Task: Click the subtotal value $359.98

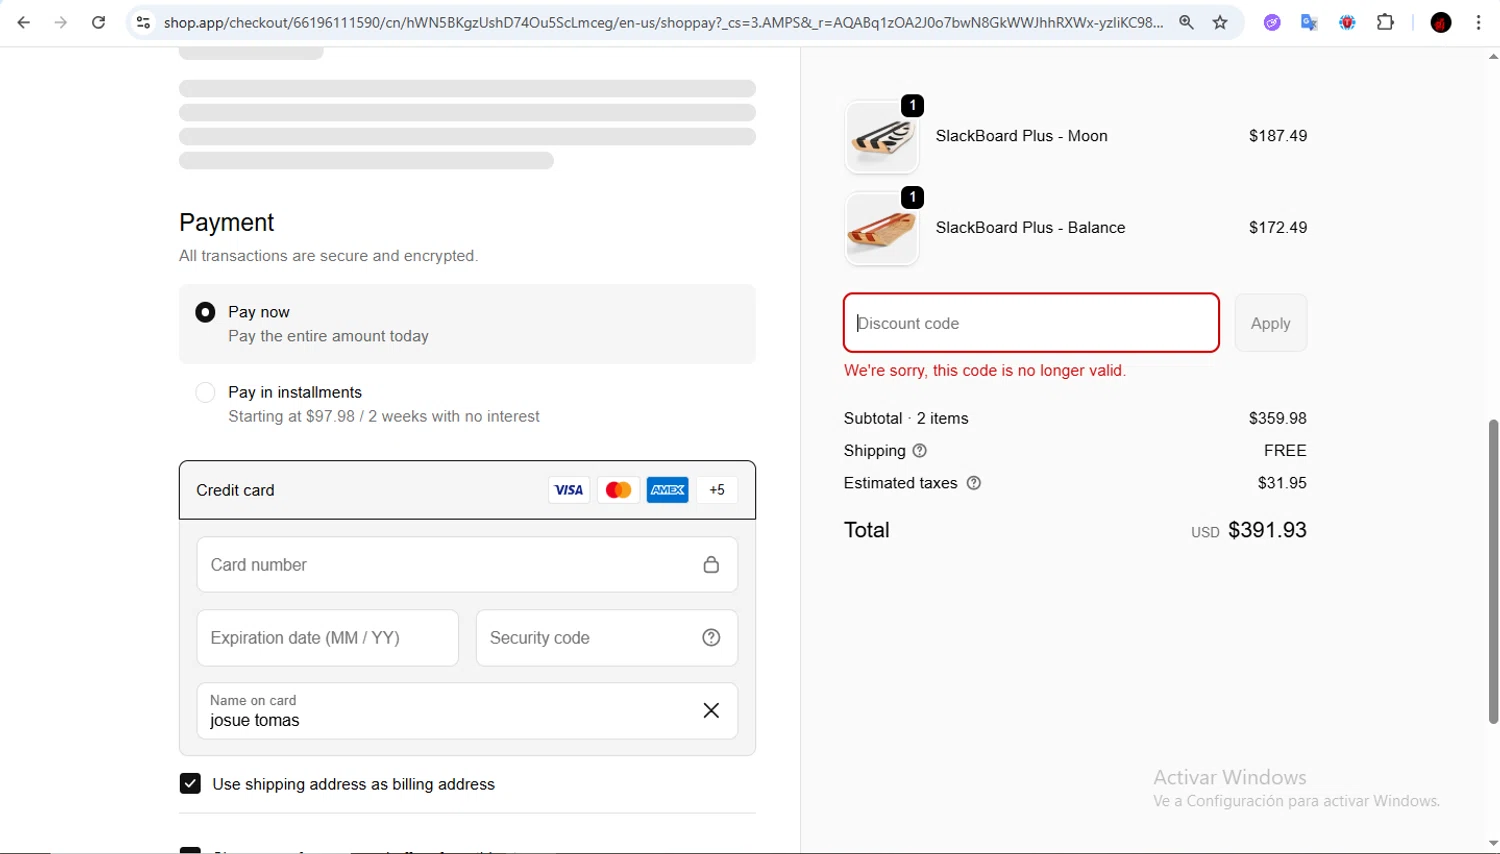Action: [x=1278, y=419]
